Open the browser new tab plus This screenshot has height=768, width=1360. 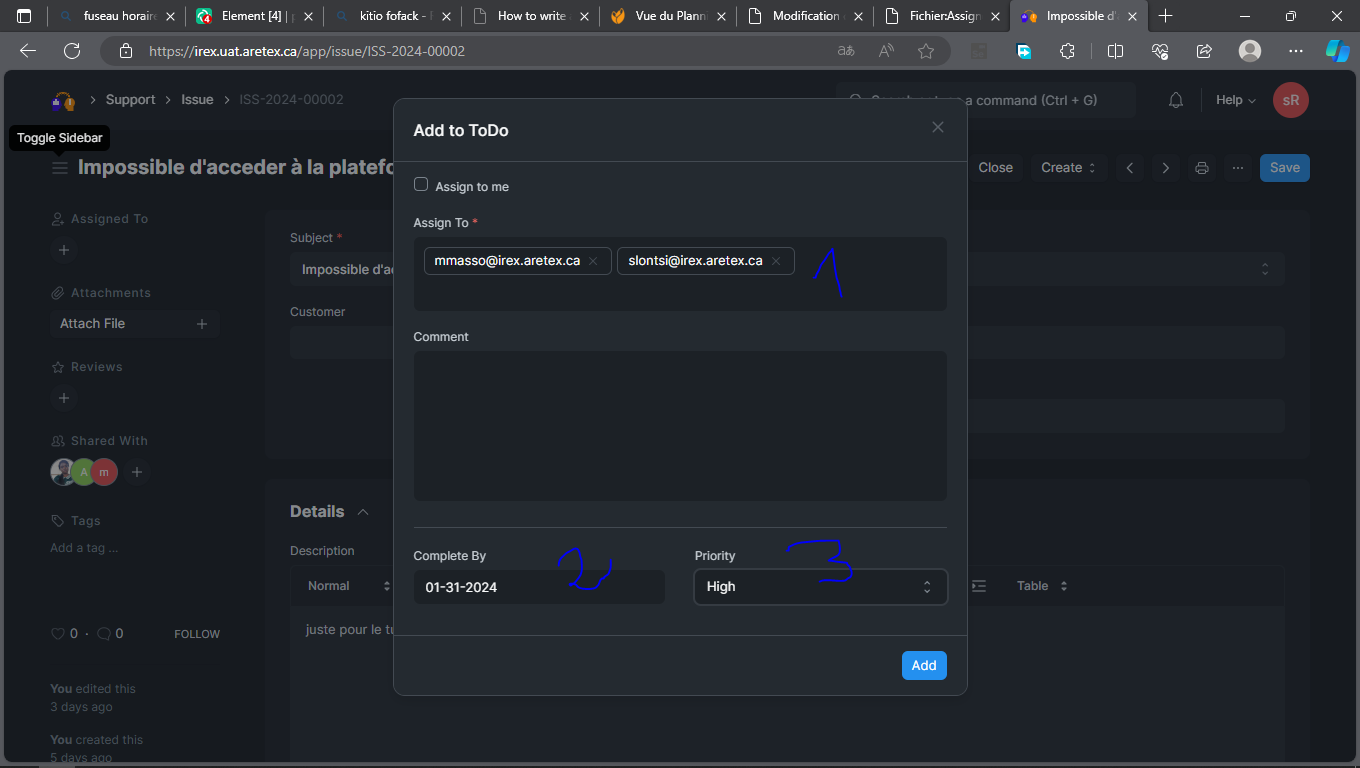click(x=1165, y=16)
